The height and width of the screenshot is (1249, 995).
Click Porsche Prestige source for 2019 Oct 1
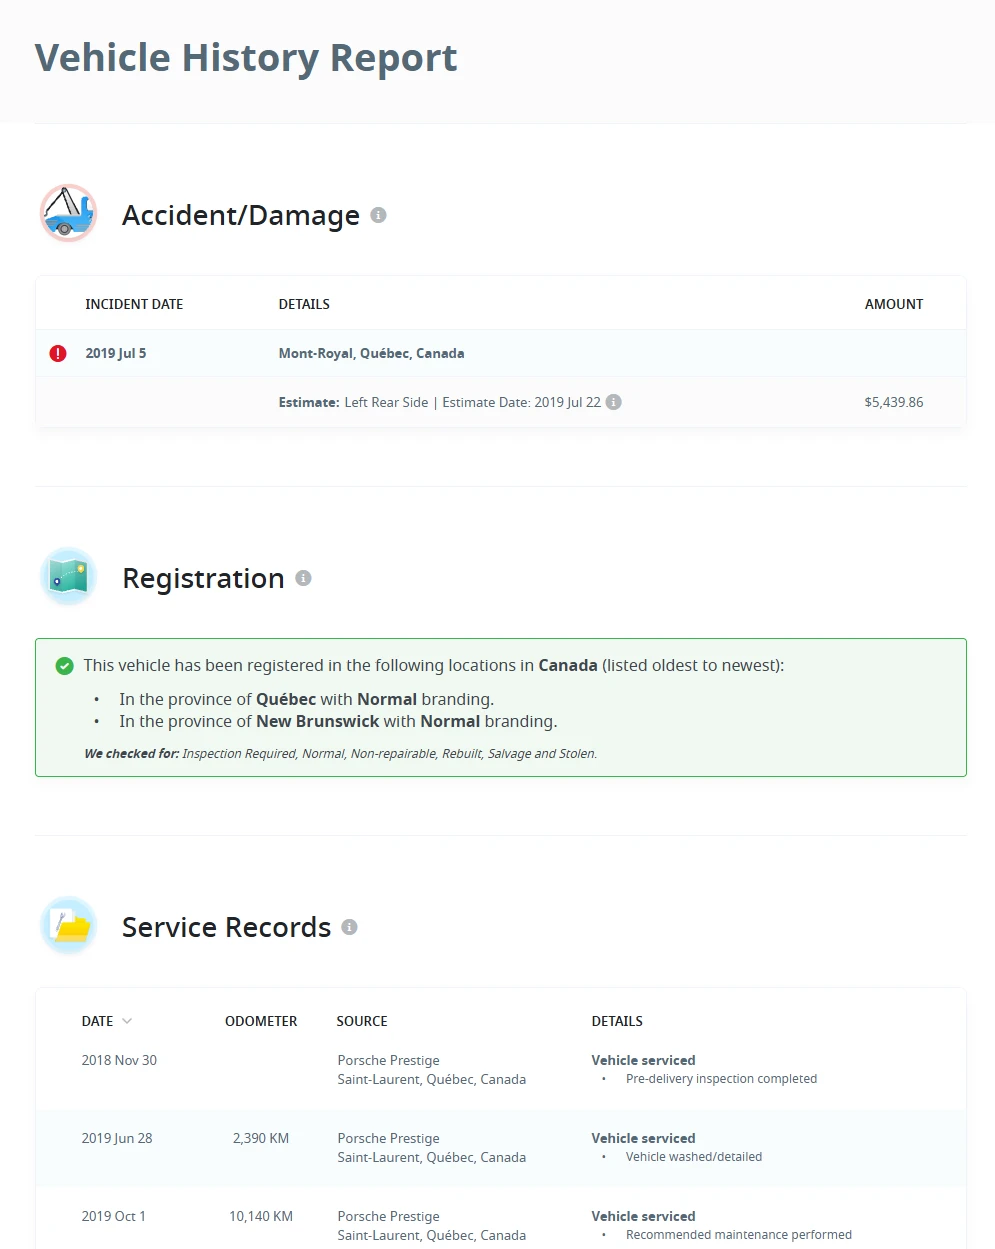(388, 1216)
